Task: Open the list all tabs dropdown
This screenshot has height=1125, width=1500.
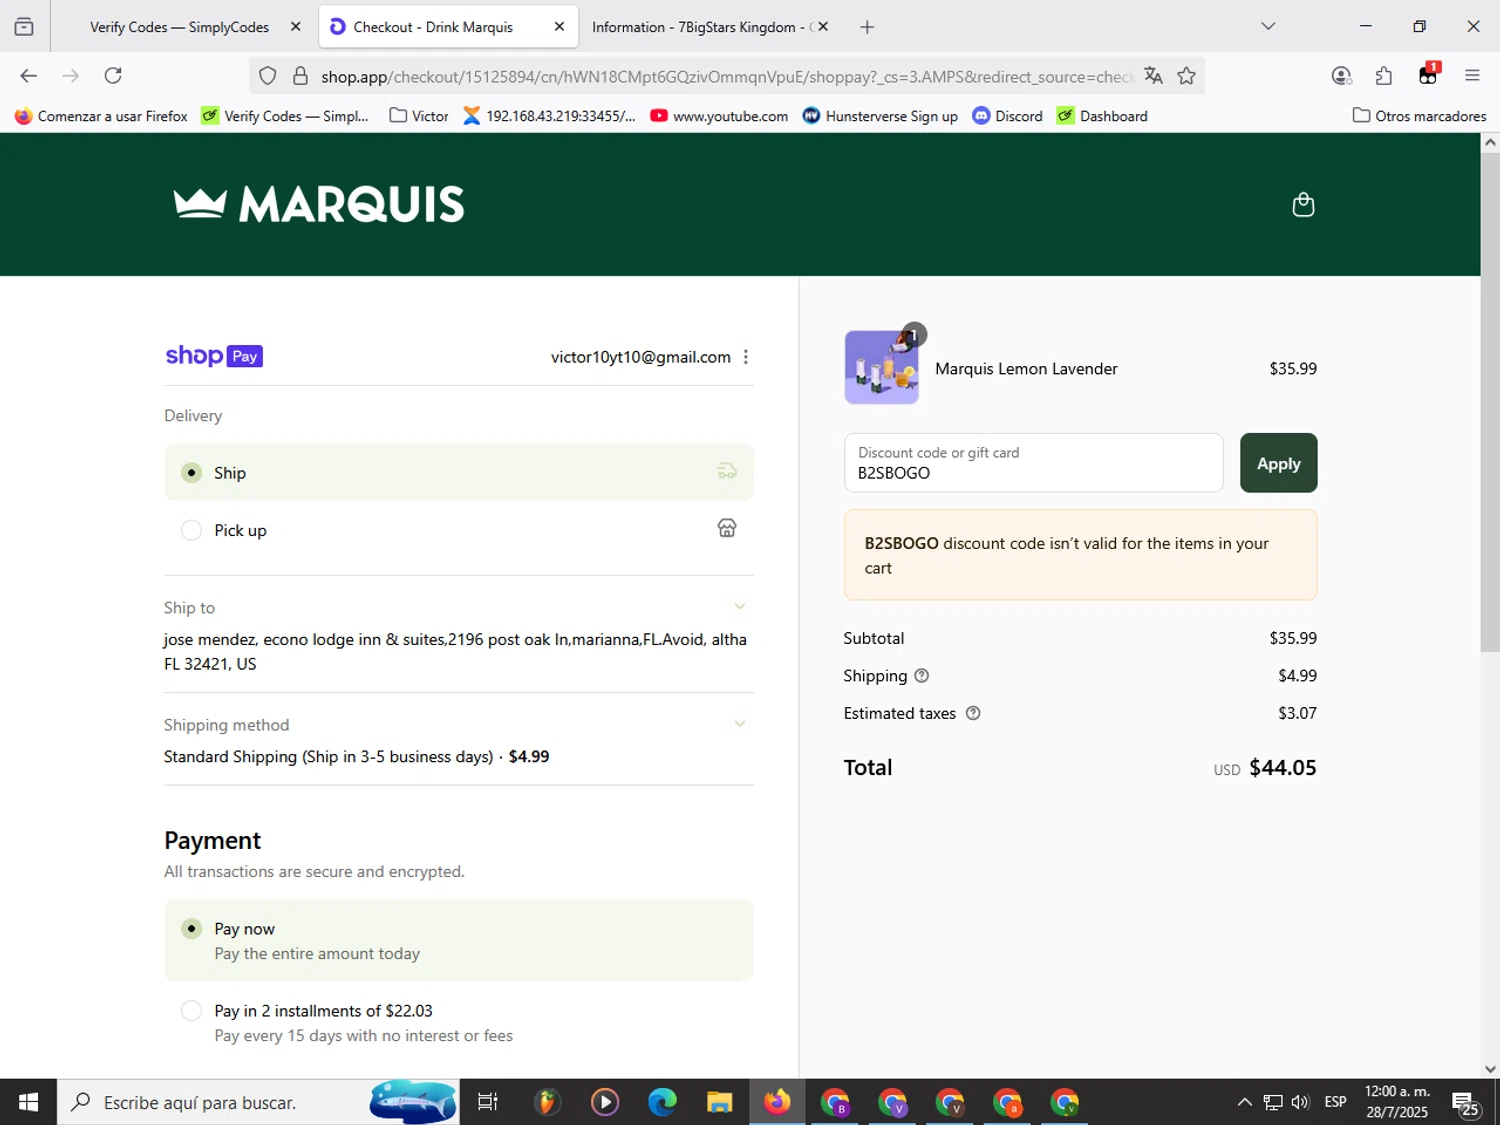Action: 1268,27
